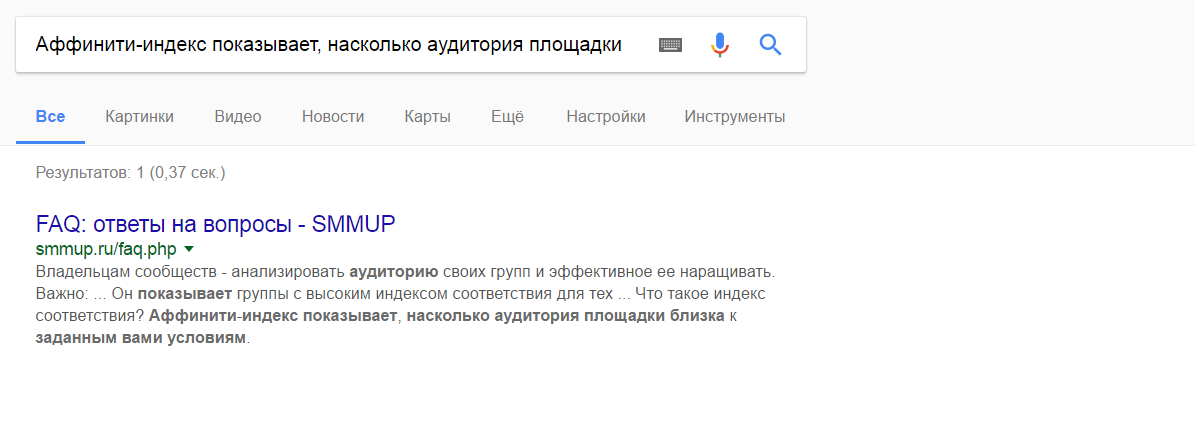Switch to the Картинки tab

(x=139, y=117)
